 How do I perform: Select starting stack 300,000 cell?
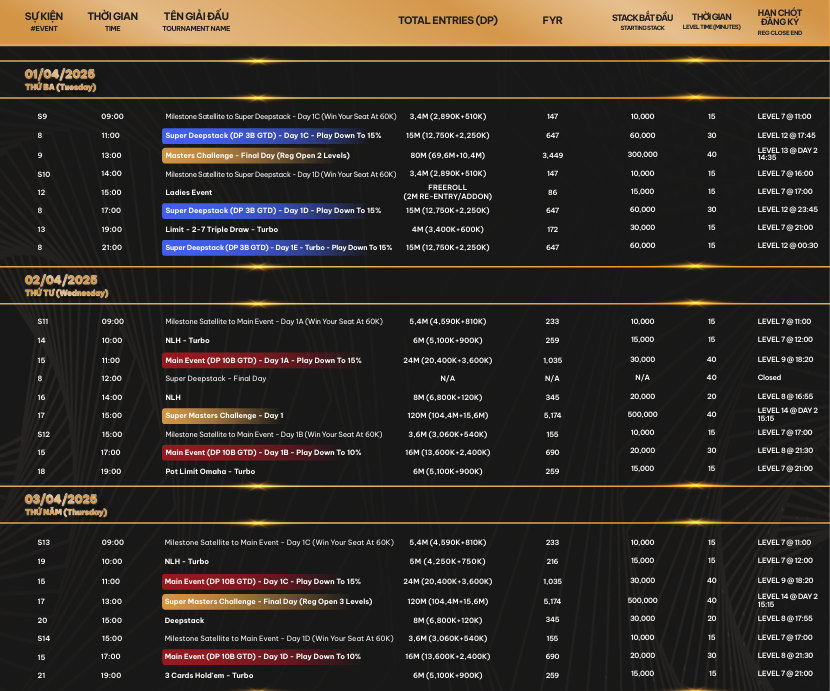(x=642, y=155)
